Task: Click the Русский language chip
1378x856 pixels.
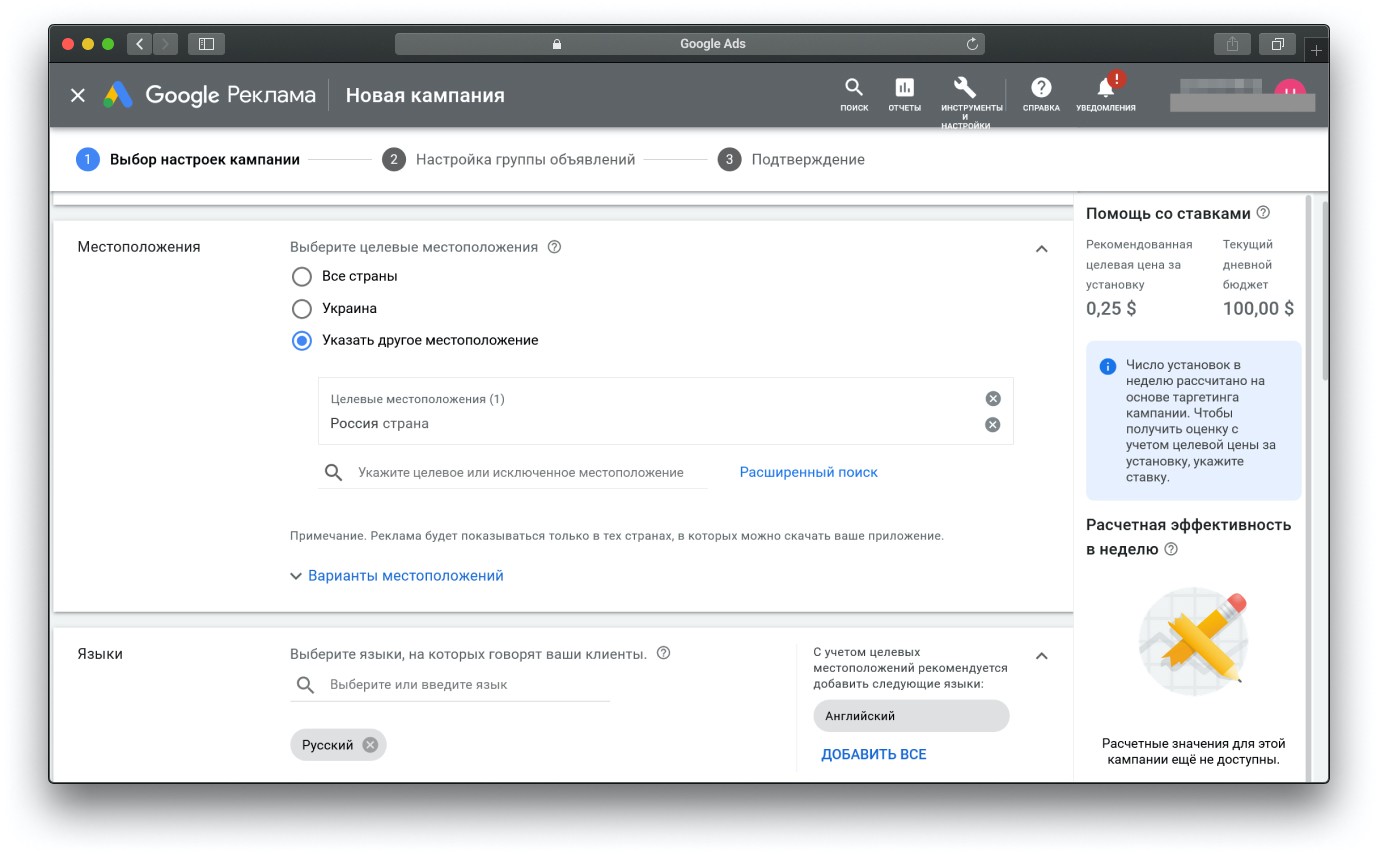Action: tap(328, 745)
